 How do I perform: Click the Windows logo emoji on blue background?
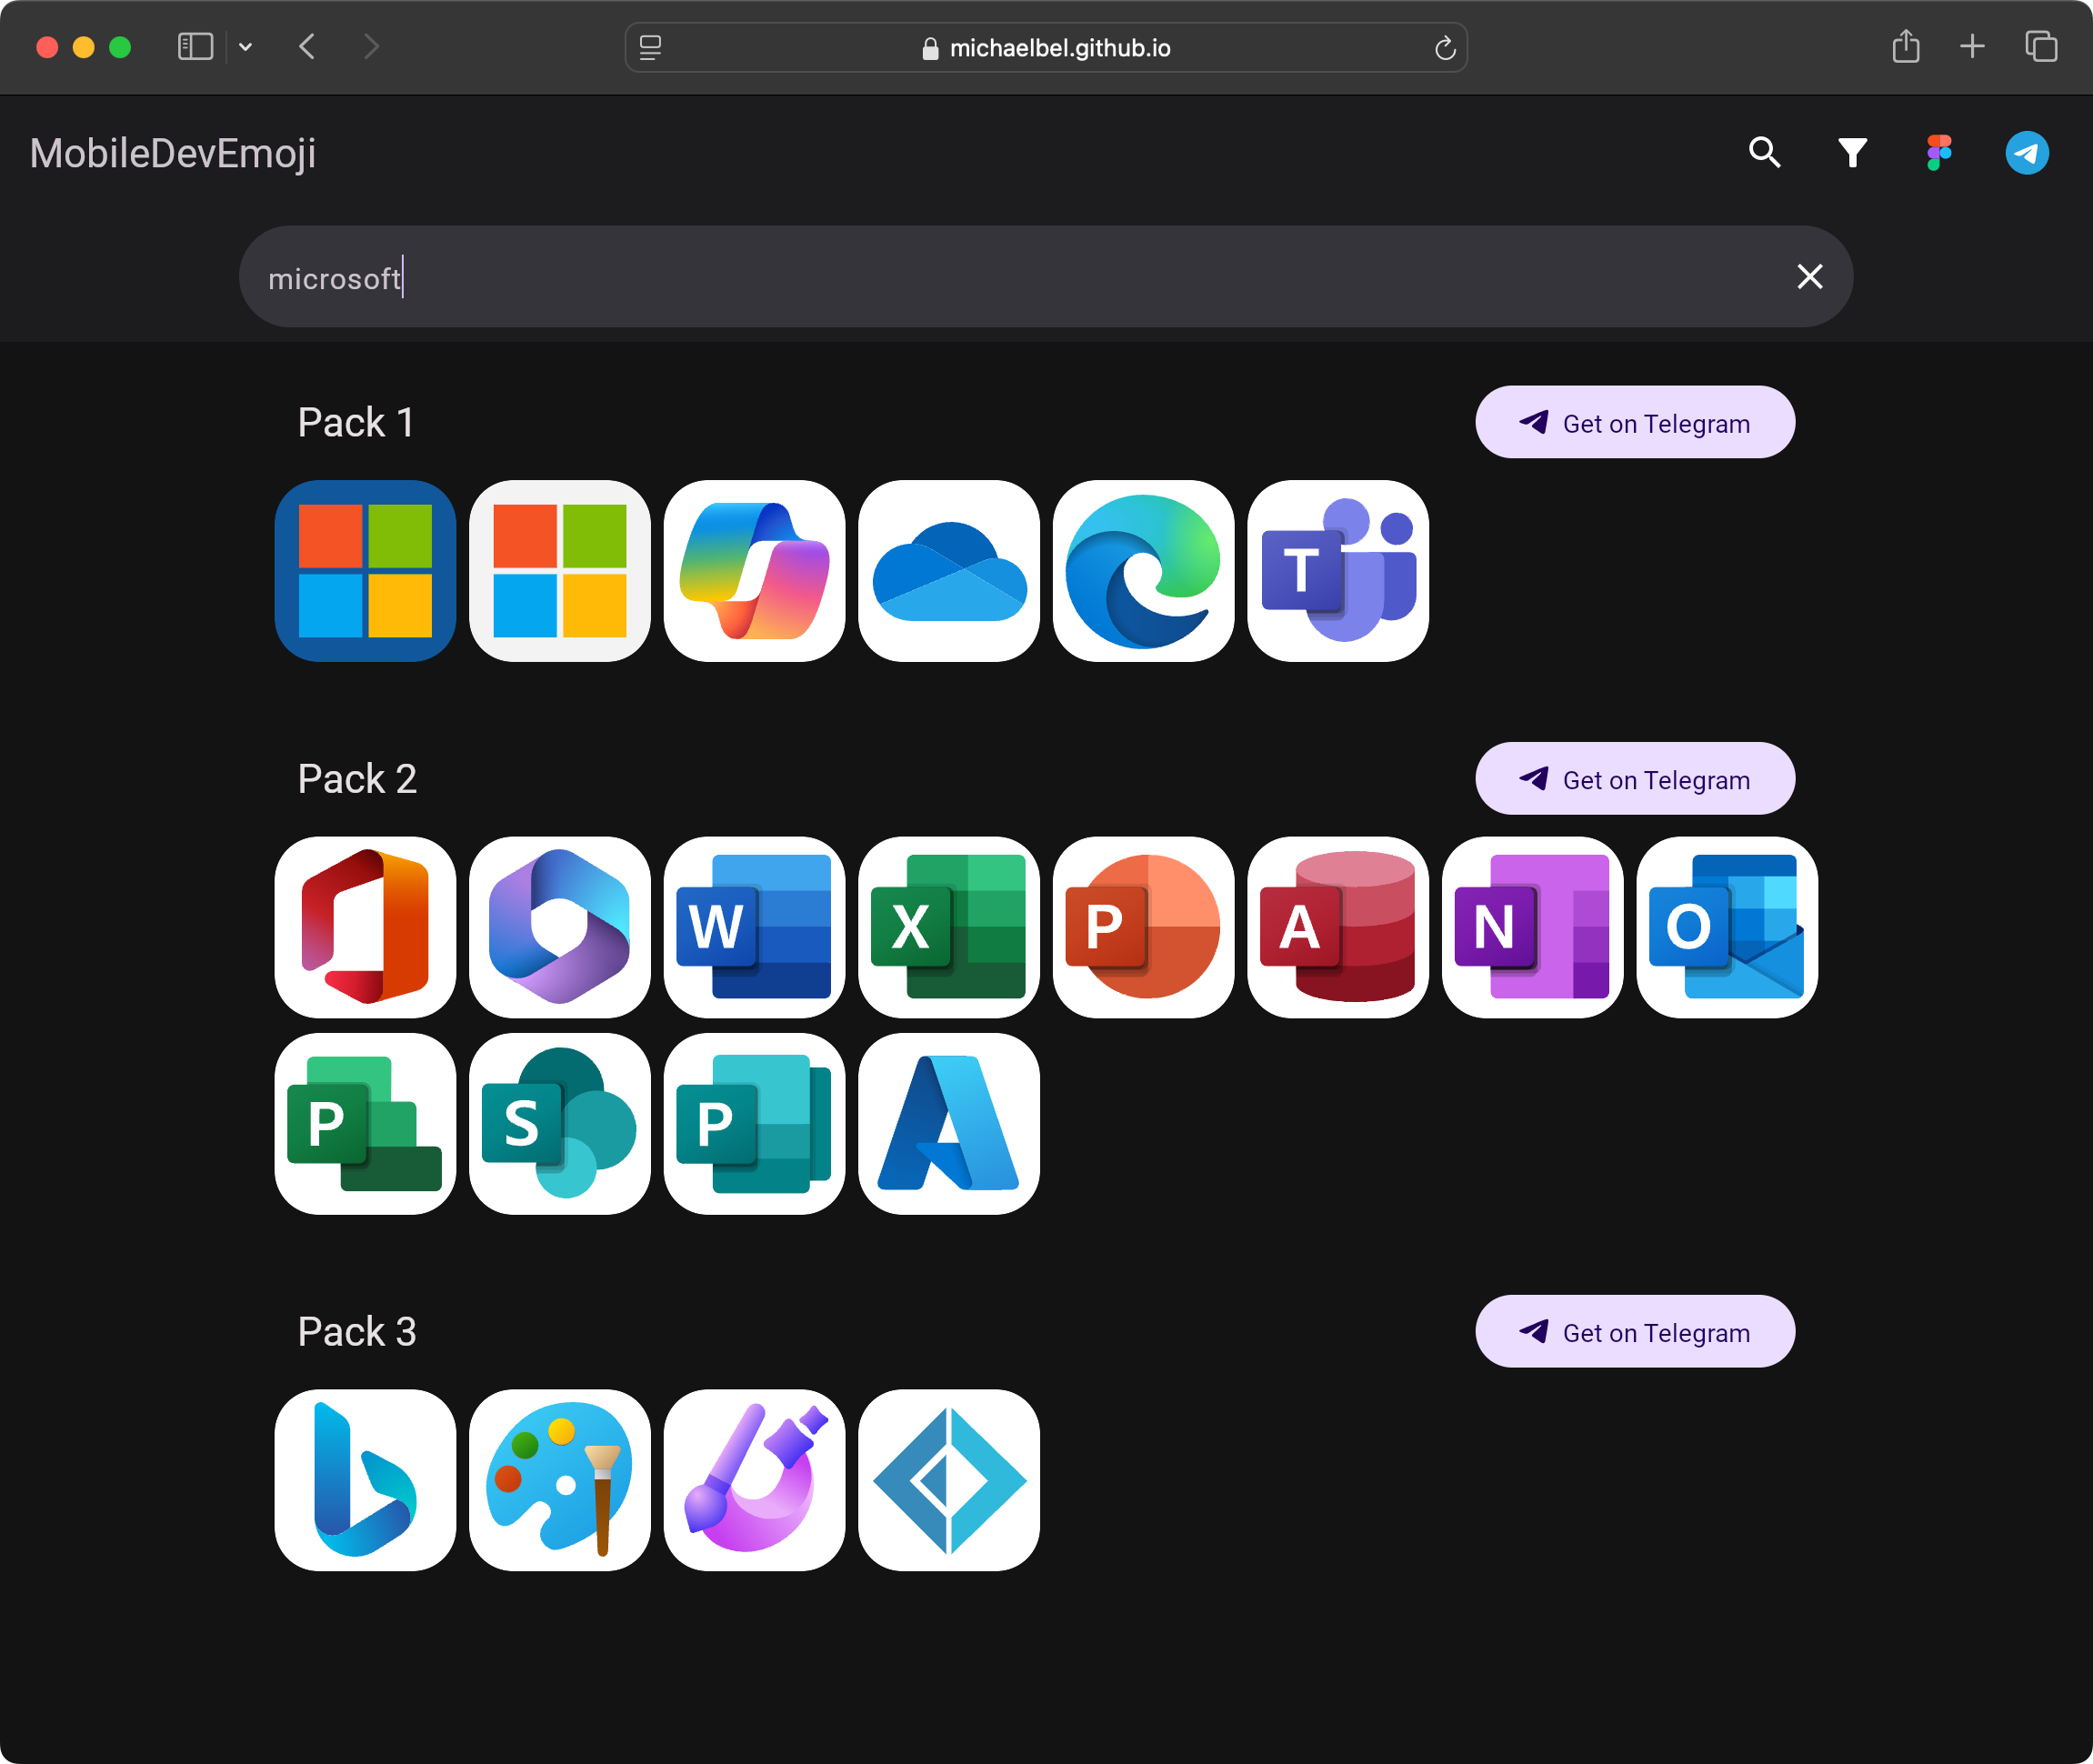pyautogui.click(x=365, y=571)
